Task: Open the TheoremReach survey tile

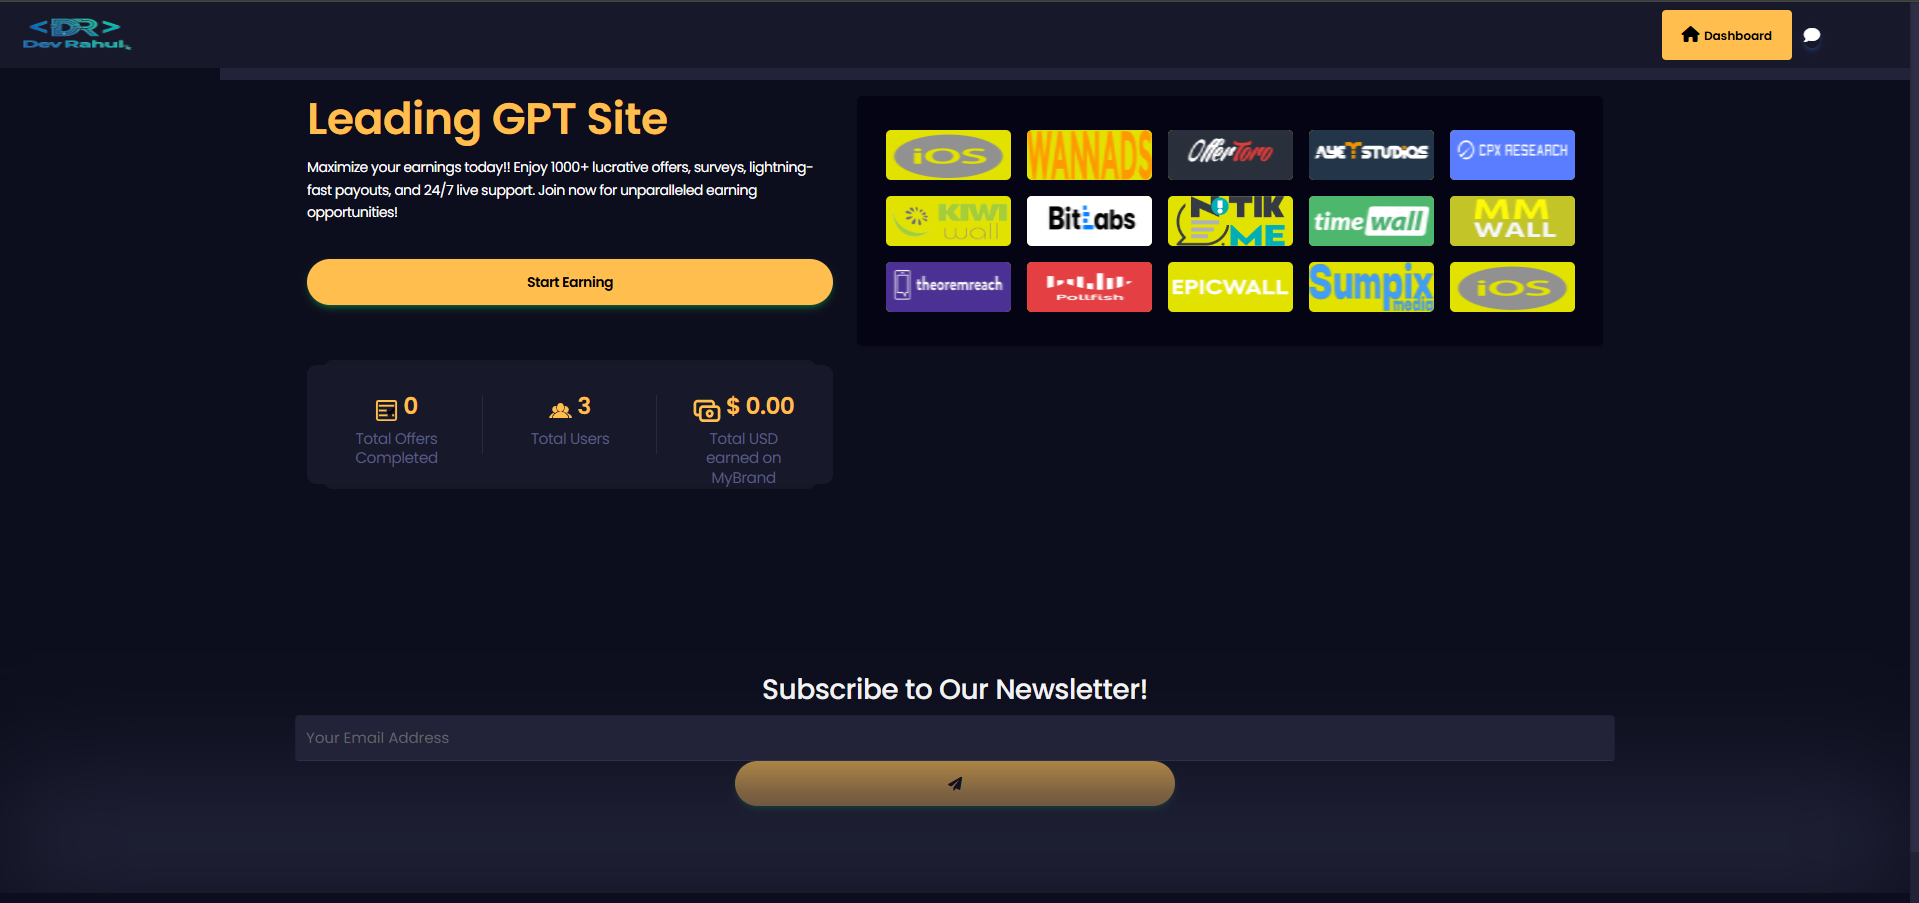Action: click(x=948, y=287)
